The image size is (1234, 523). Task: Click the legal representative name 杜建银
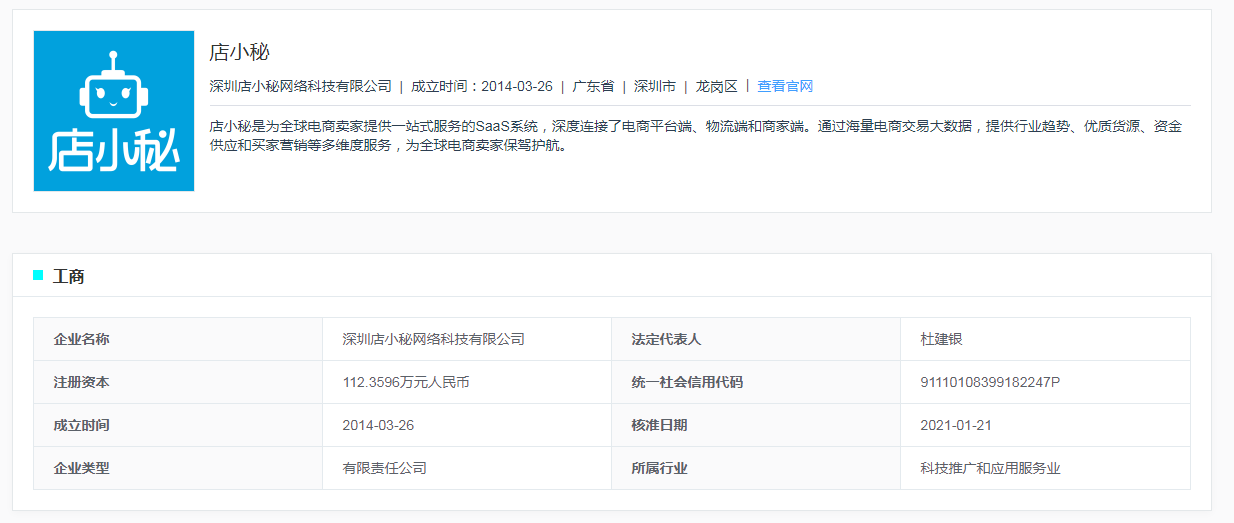941,339
